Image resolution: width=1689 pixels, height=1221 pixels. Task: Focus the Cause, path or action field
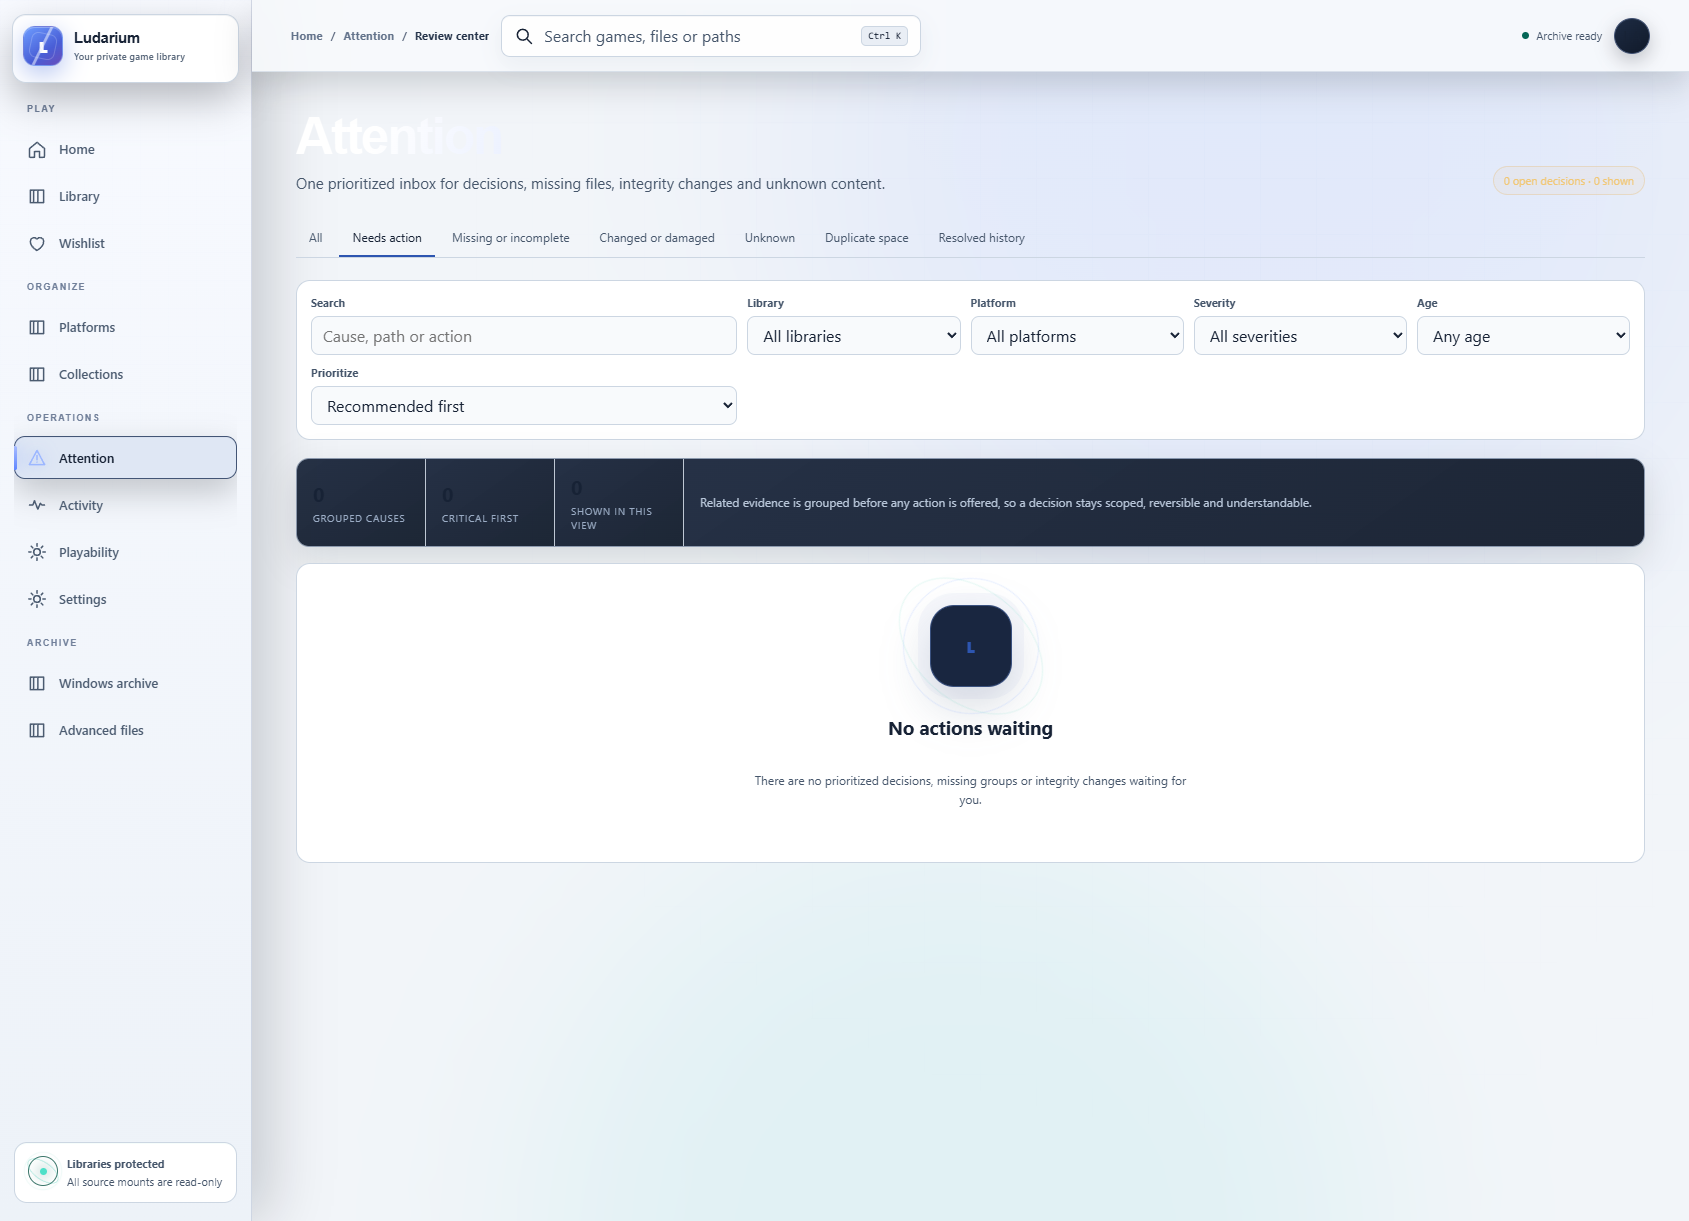point(524,336)
